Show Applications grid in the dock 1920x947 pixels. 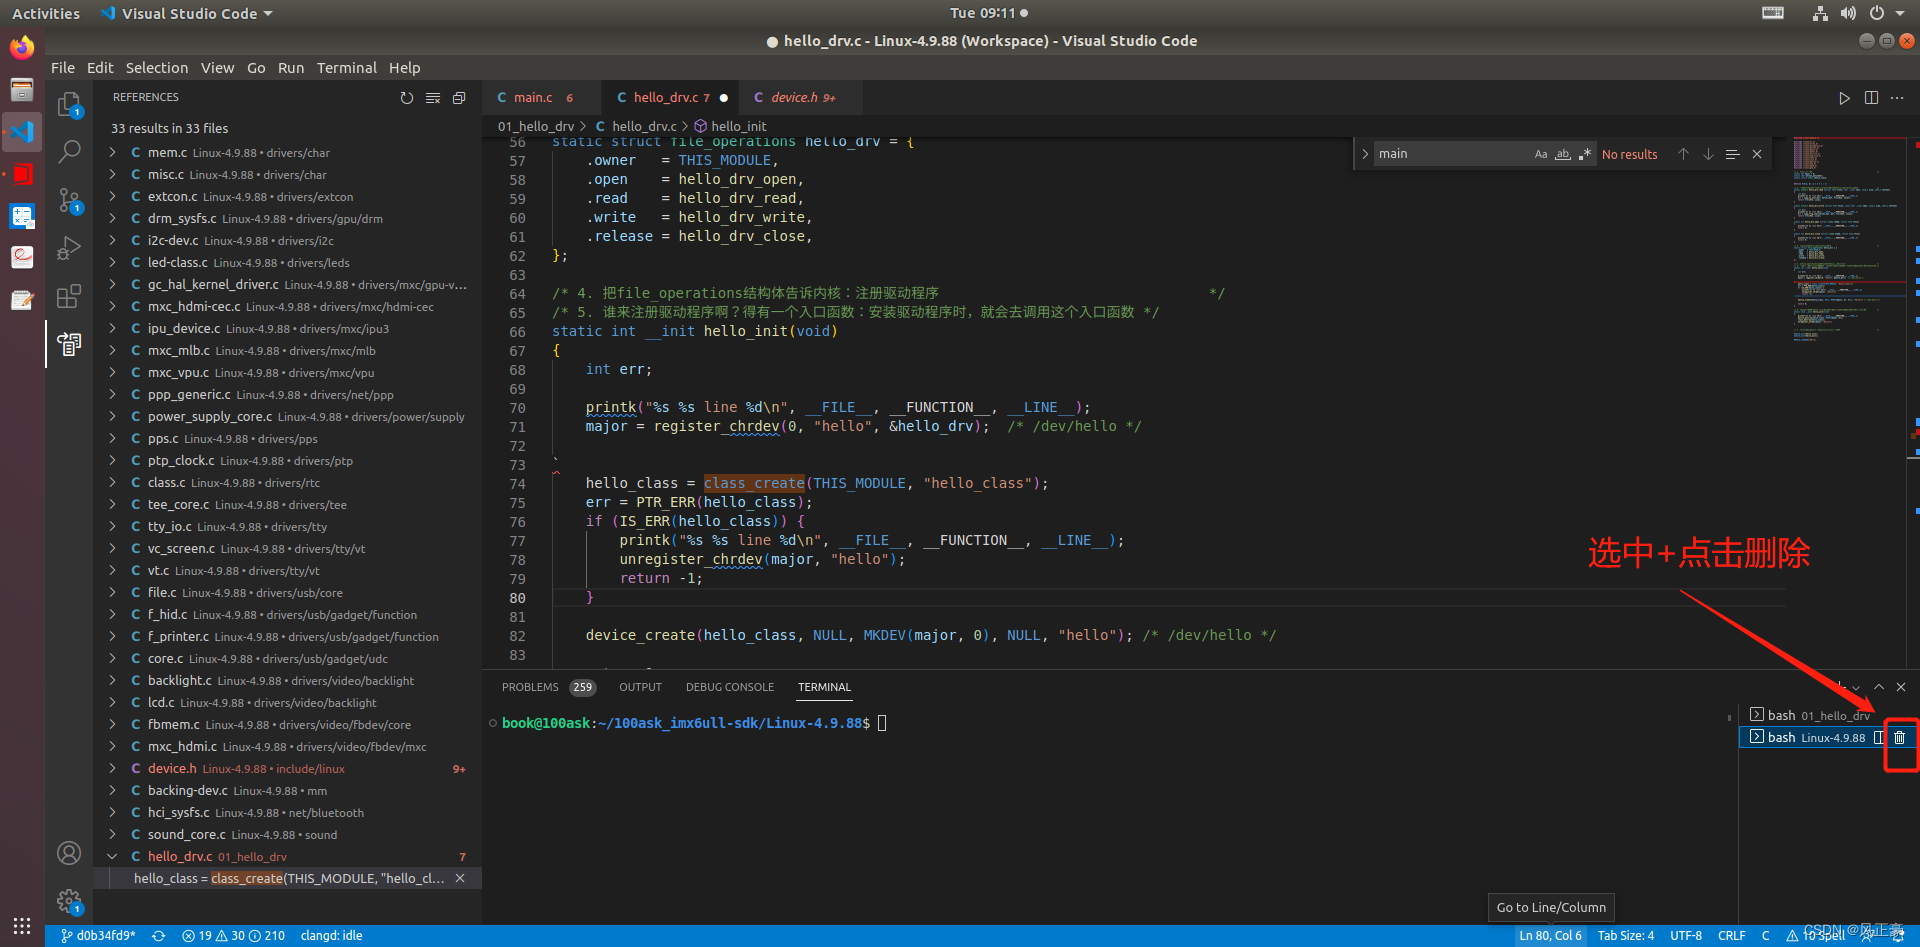point(22,925)
